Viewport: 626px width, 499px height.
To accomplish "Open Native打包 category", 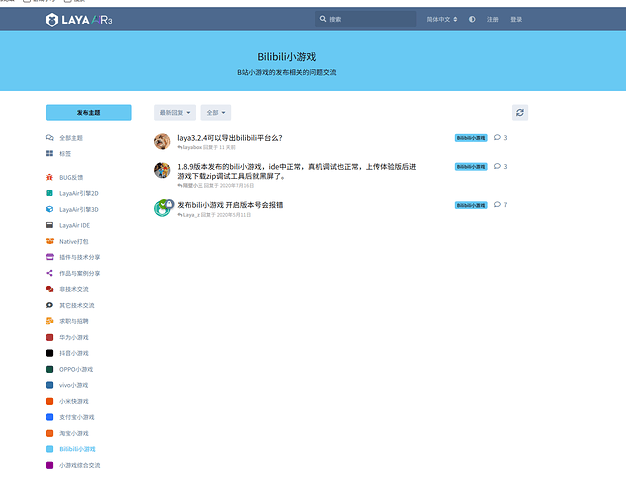I will click(x=67, y=241).
